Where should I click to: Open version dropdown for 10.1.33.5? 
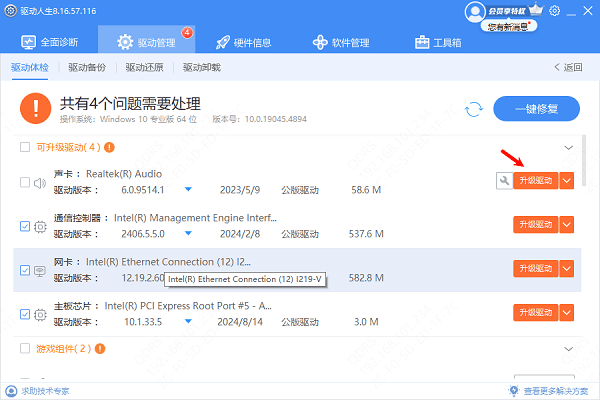[188, 321]
